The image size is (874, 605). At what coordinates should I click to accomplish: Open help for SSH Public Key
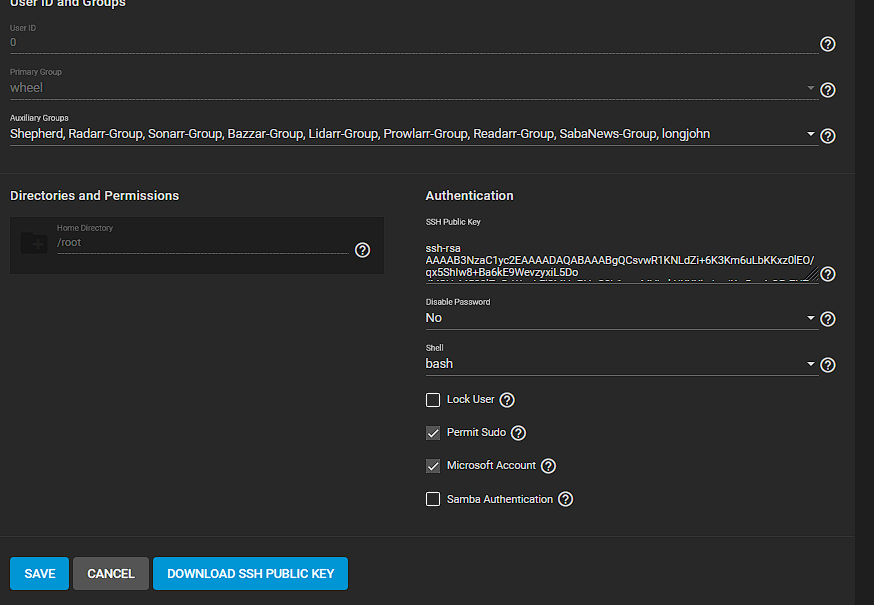(827, 274)
